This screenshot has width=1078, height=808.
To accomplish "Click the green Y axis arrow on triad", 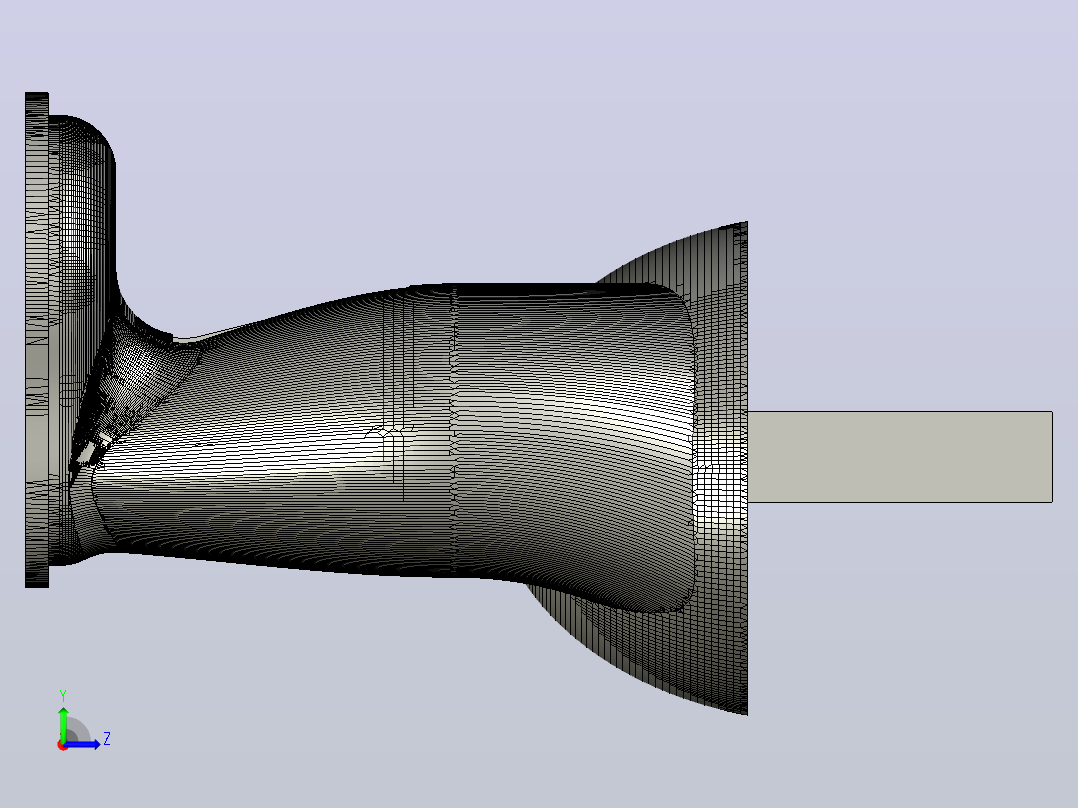I will tap(63, 723).
